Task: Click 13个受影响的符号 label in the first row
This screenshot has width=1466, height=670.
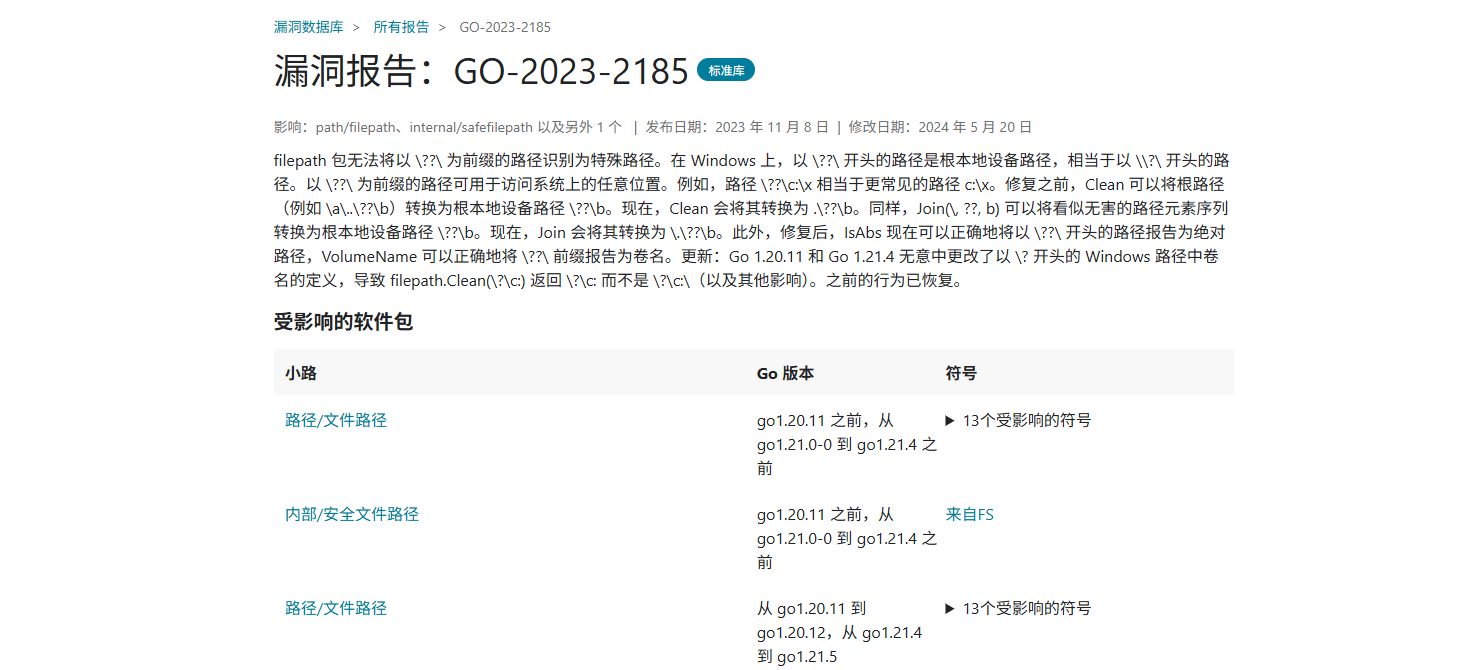Action: [x=1026, y=420]
